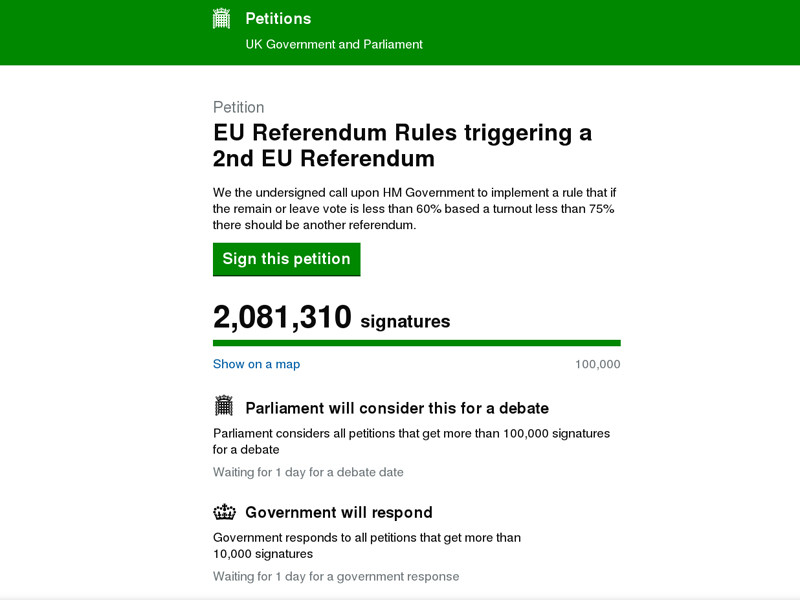Screen dimensions: 800x600
Task: Click the 2,081,310 signature count
Action: click(282, 318)
